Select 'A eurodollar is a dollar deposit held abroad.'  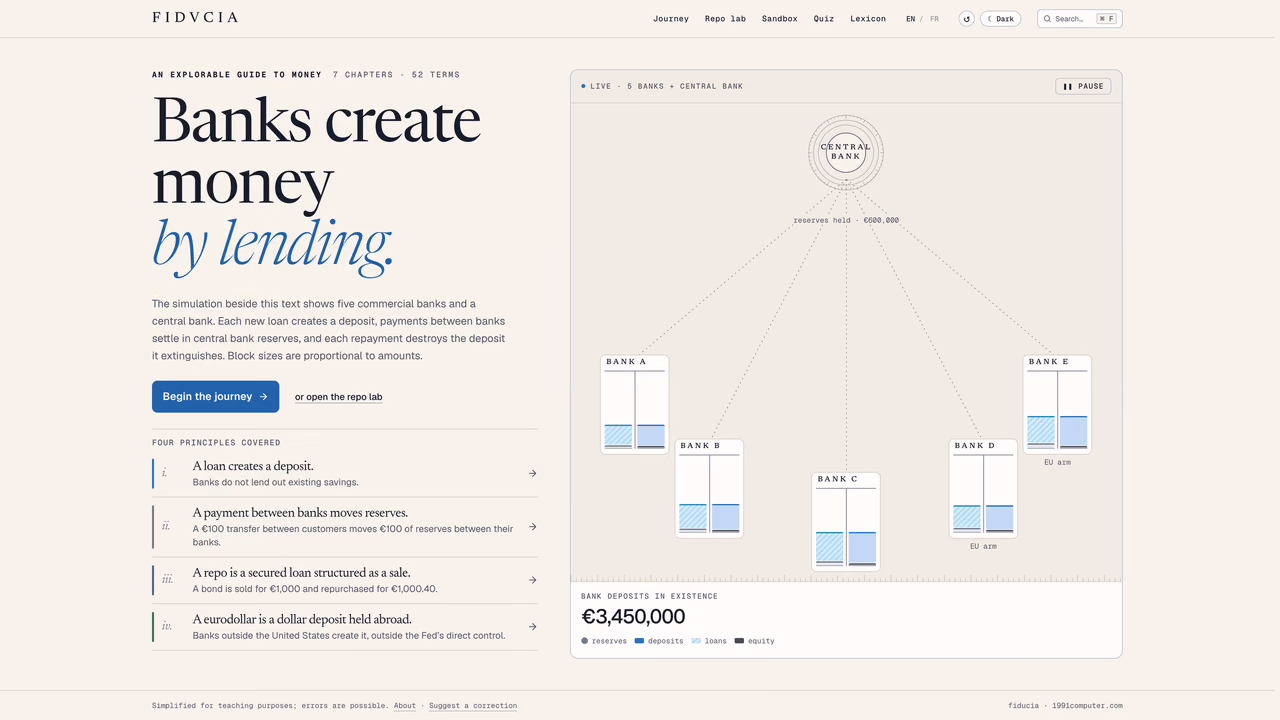pyautogui.click(x=345, y=627)
